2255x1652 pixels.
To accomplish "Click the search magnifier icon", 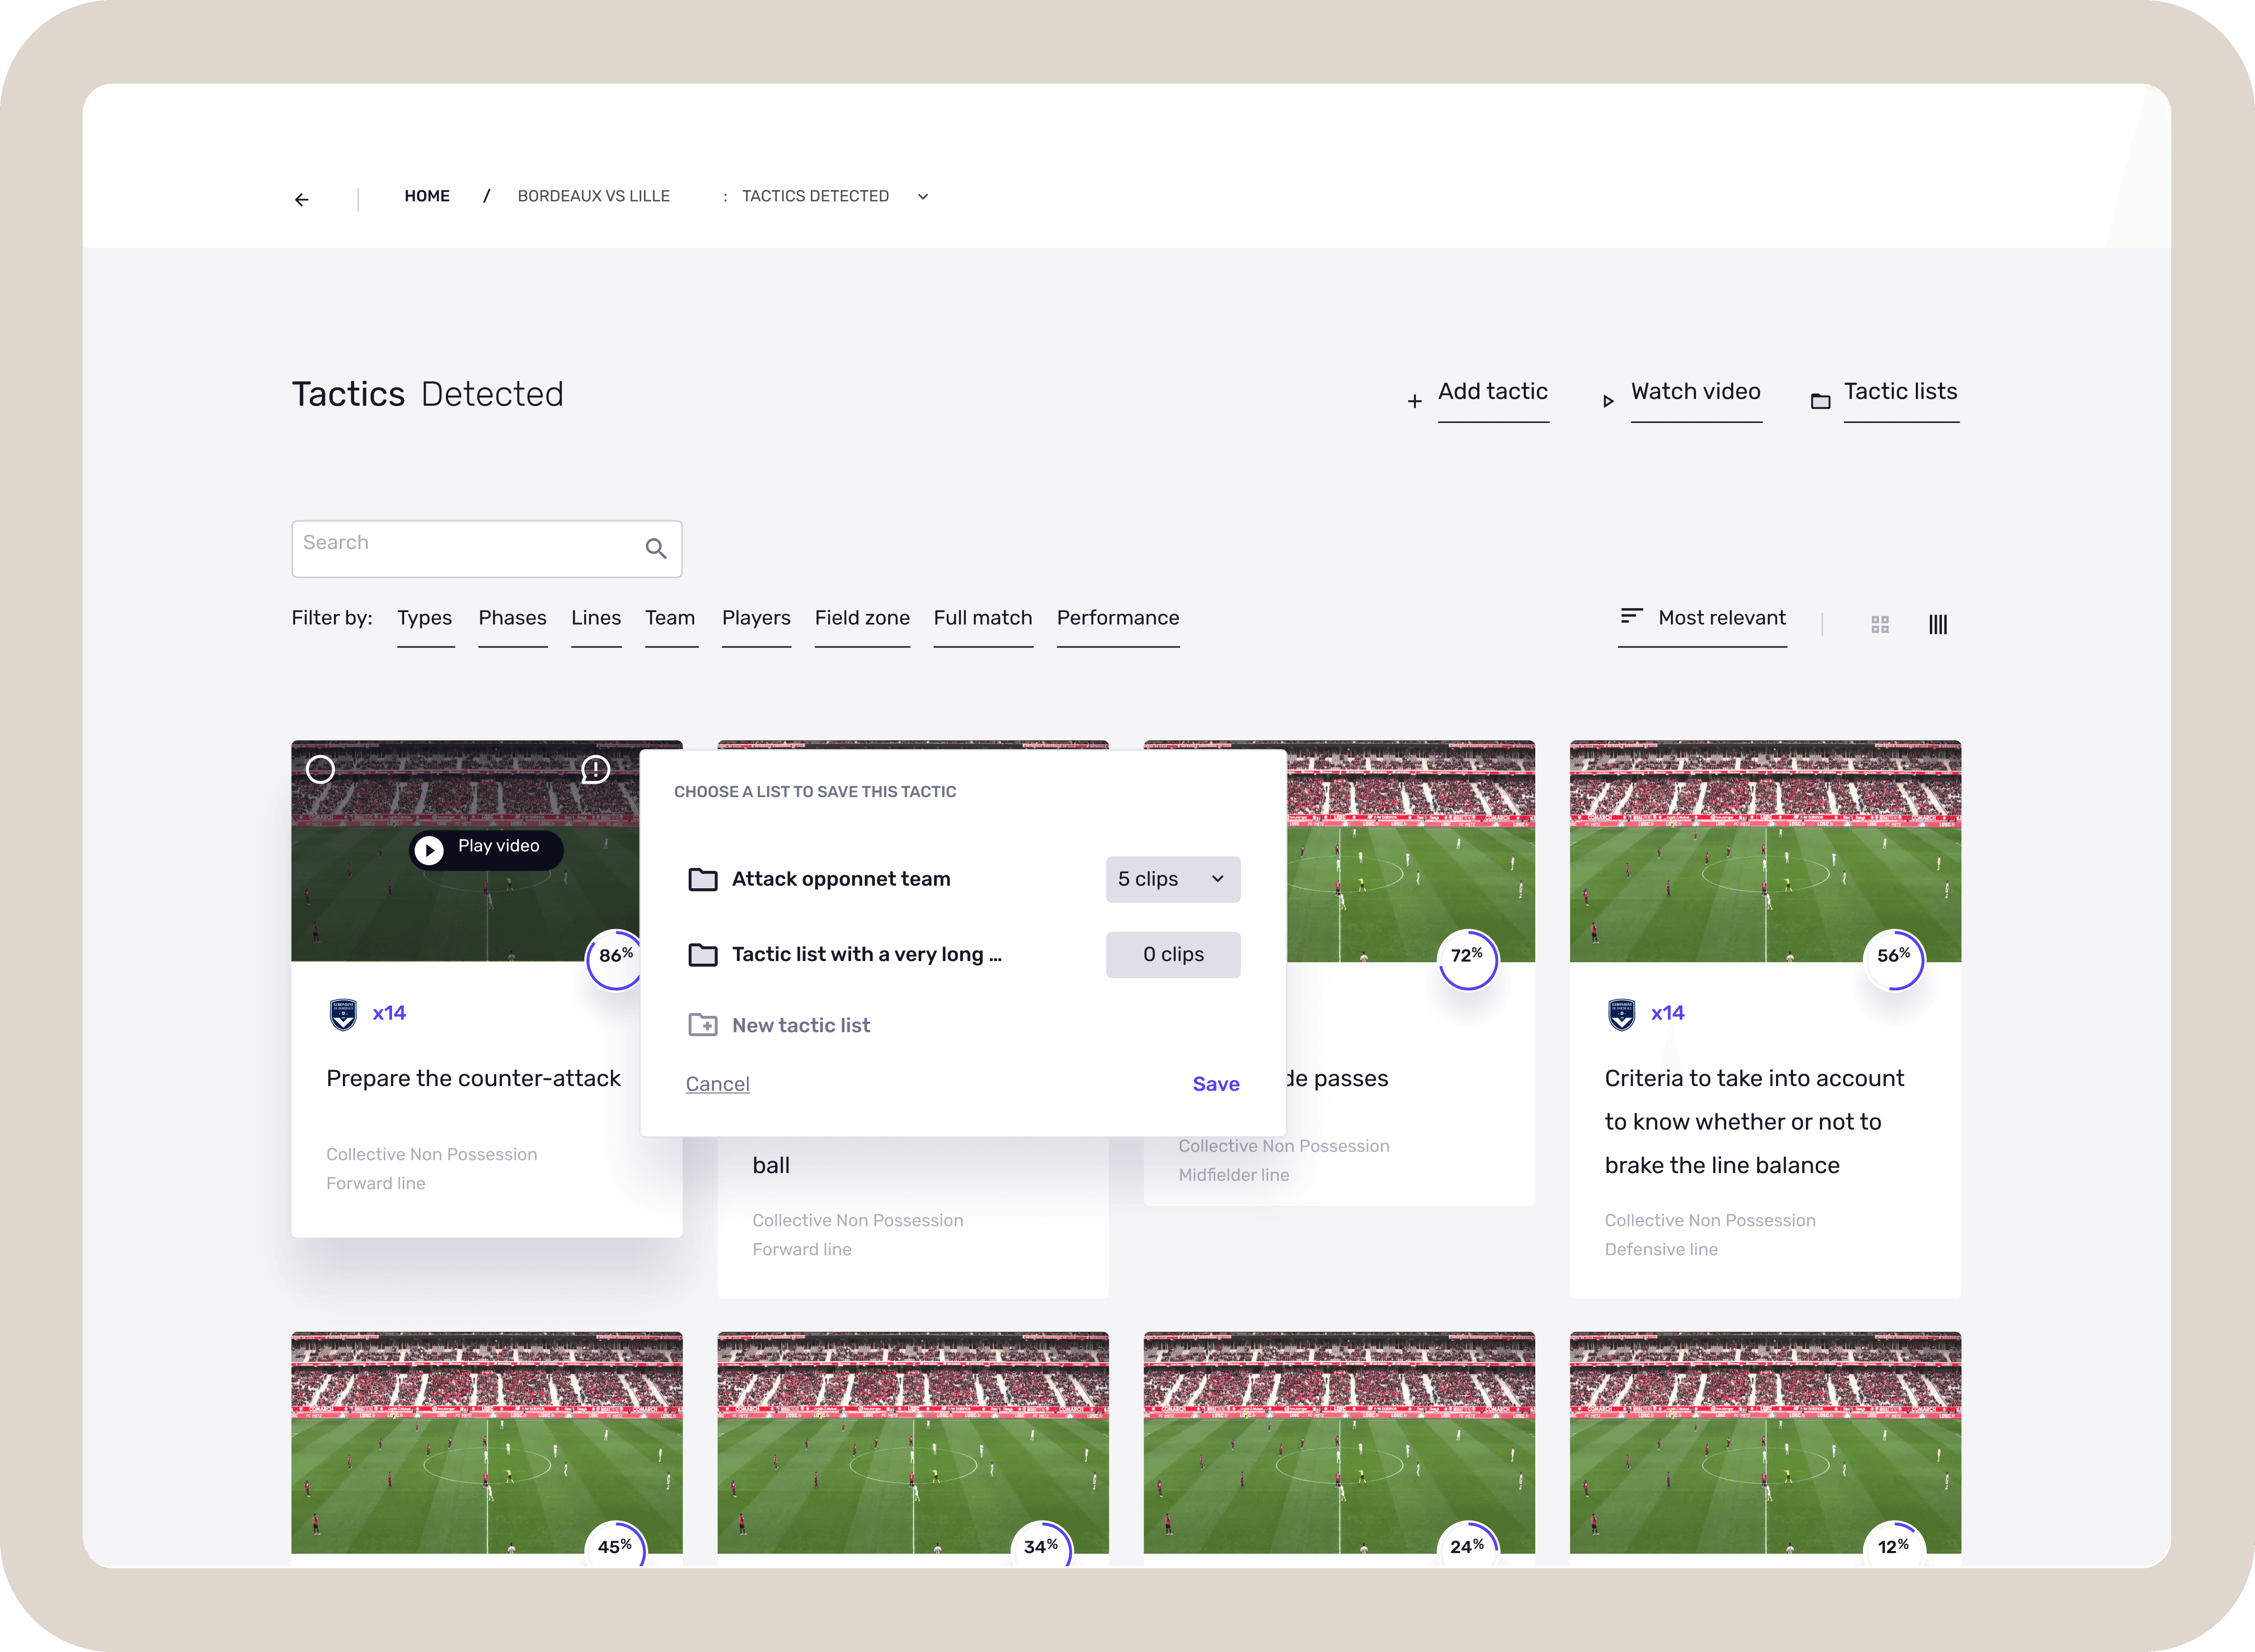I will [656, 548].
